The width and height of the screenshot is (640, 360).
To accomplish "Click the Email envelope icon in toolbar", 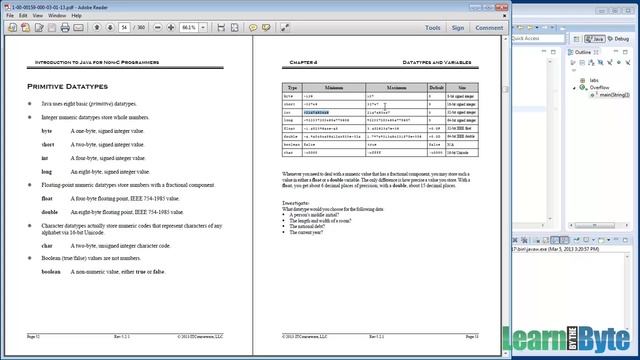I will point(78,28).
